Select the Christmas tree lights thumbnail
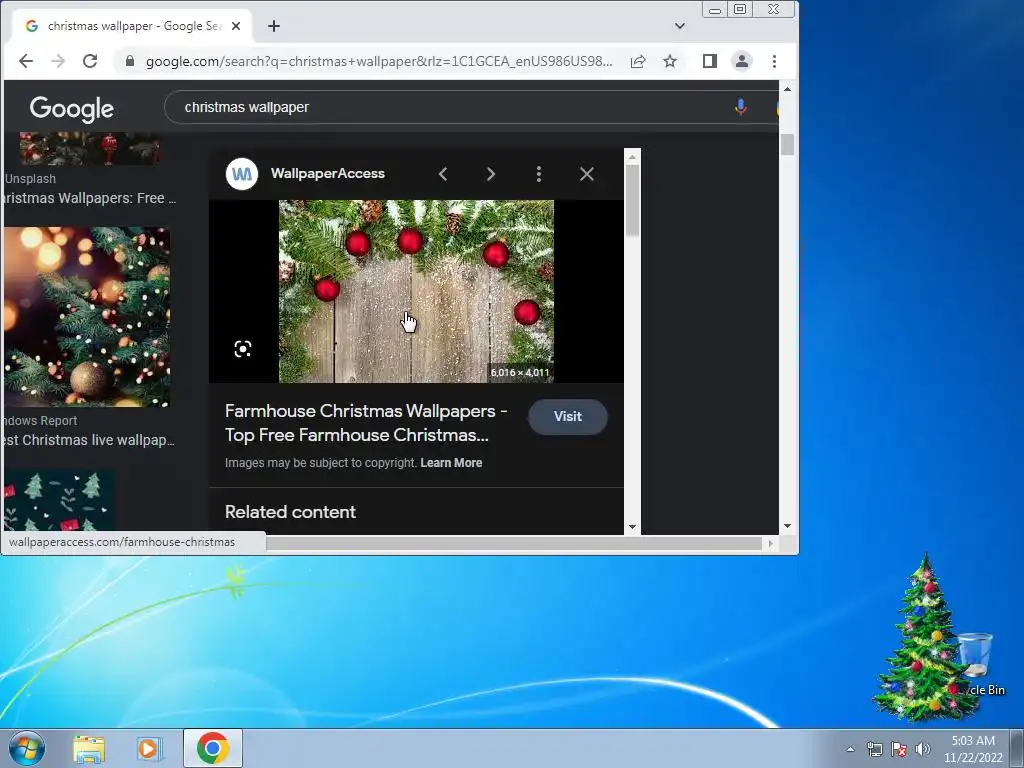The width and height of the screenshot is (1024, 768). pos(87,317)
